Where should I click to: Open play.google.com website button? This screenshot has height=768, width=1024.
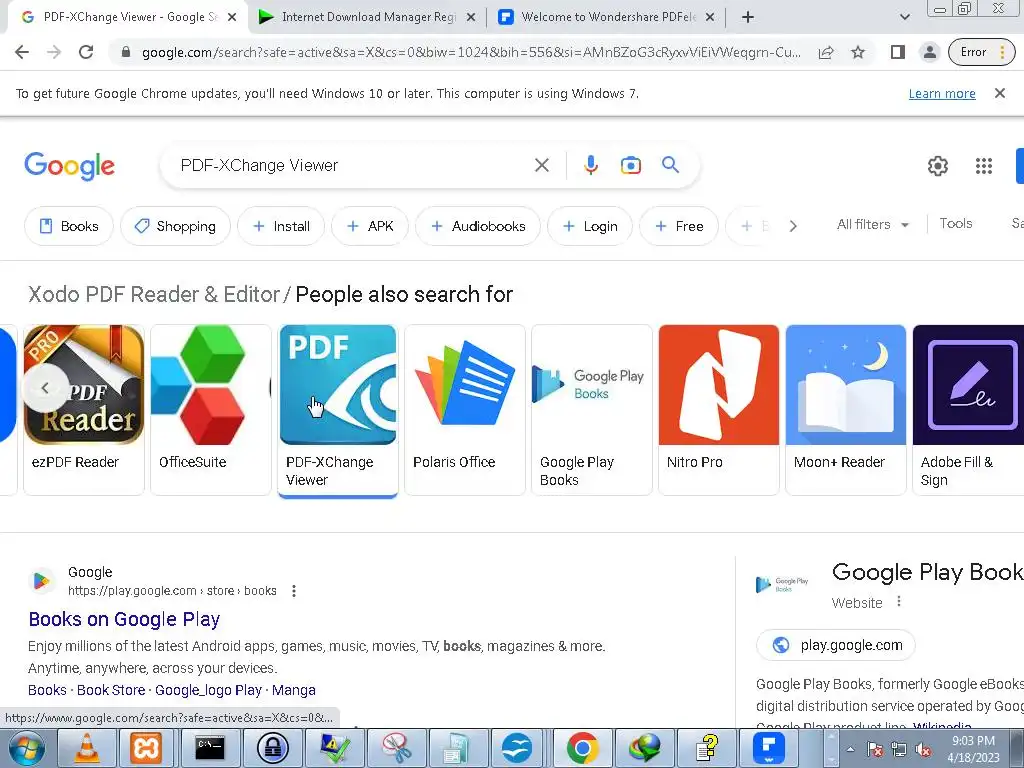click(836, 645)
